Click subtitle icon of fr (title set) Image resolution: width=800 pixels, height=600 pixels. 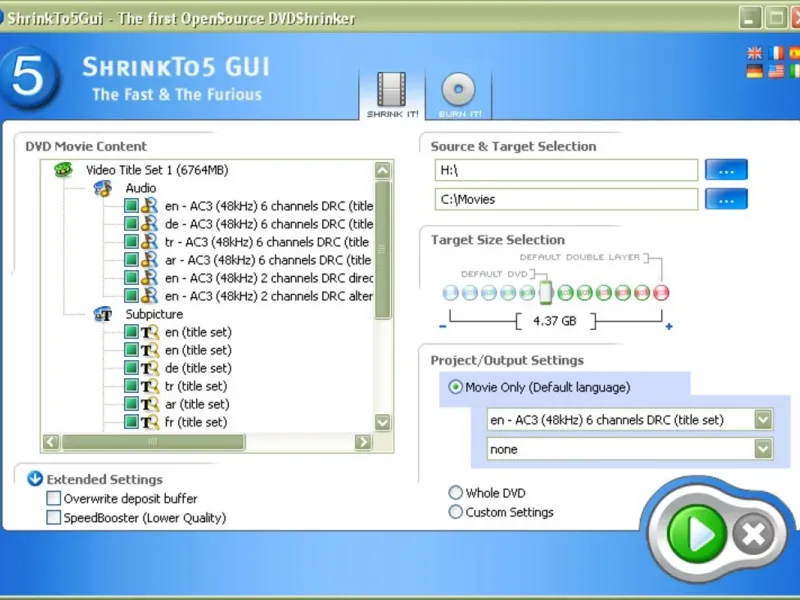[149, 422]
